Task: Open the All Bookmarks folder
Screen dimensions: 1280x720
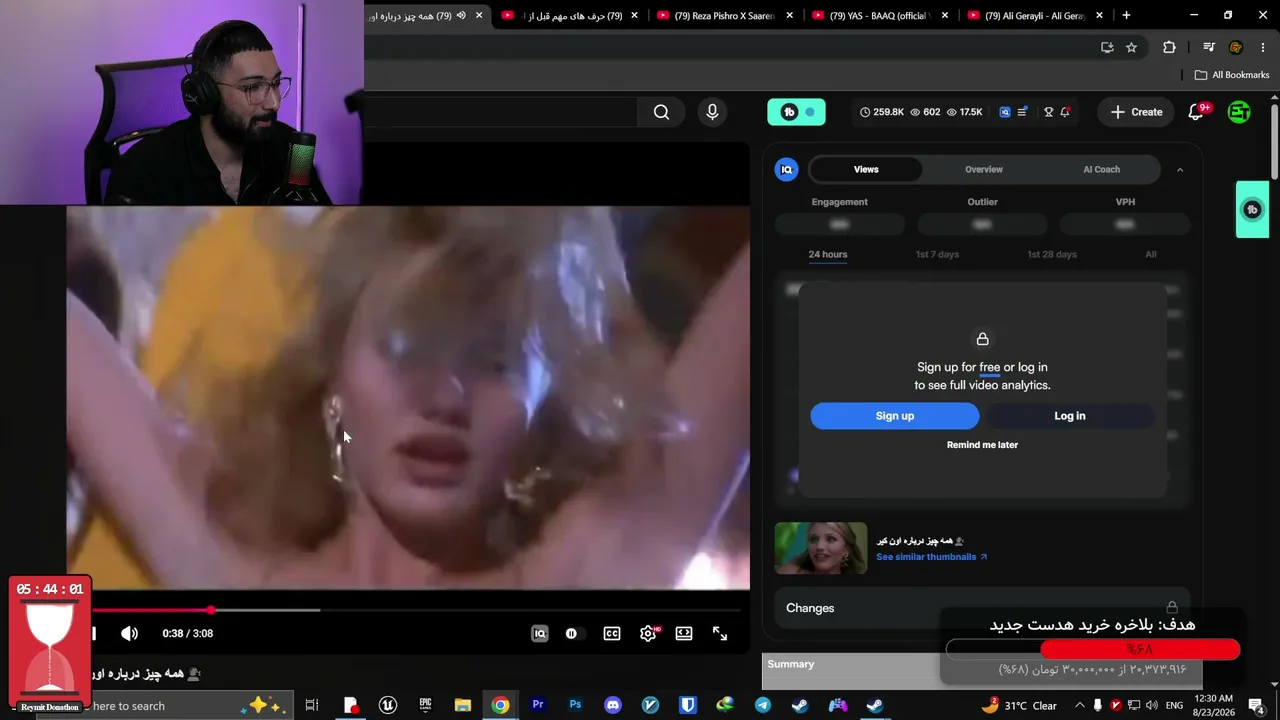Action: pyautogui.click(x=1232, y=75)
